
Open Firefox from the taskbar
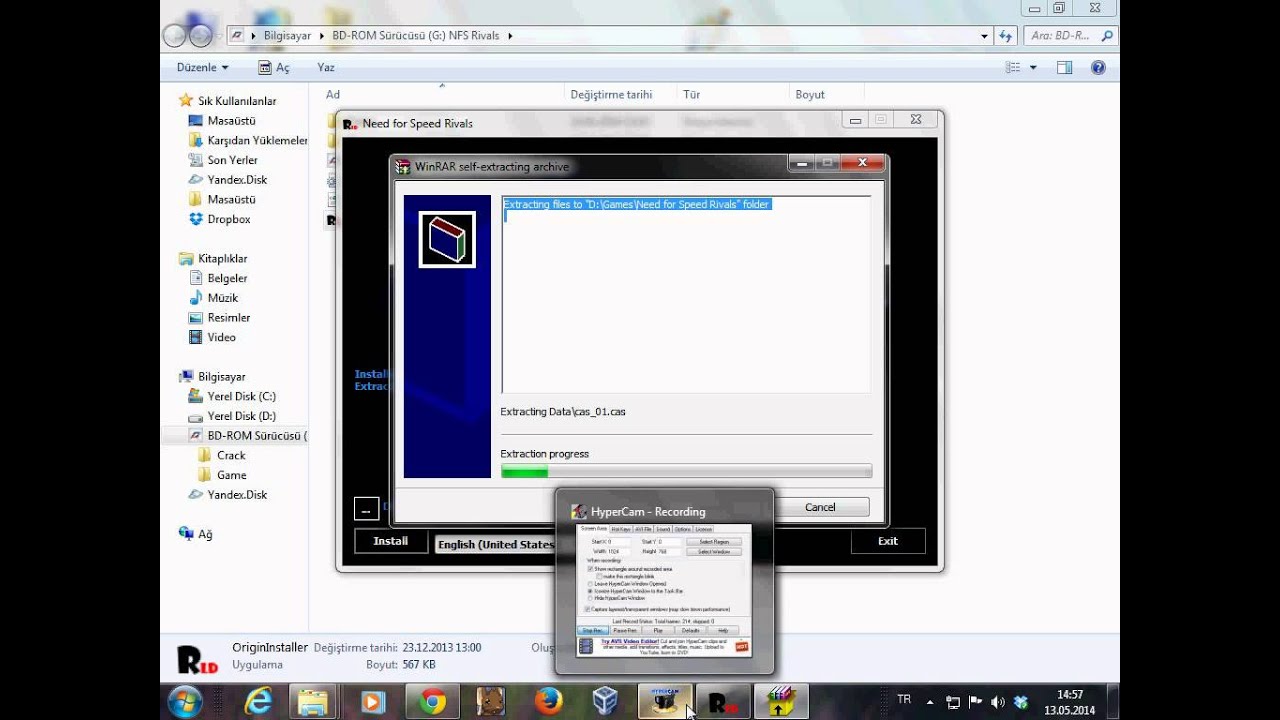548,702
